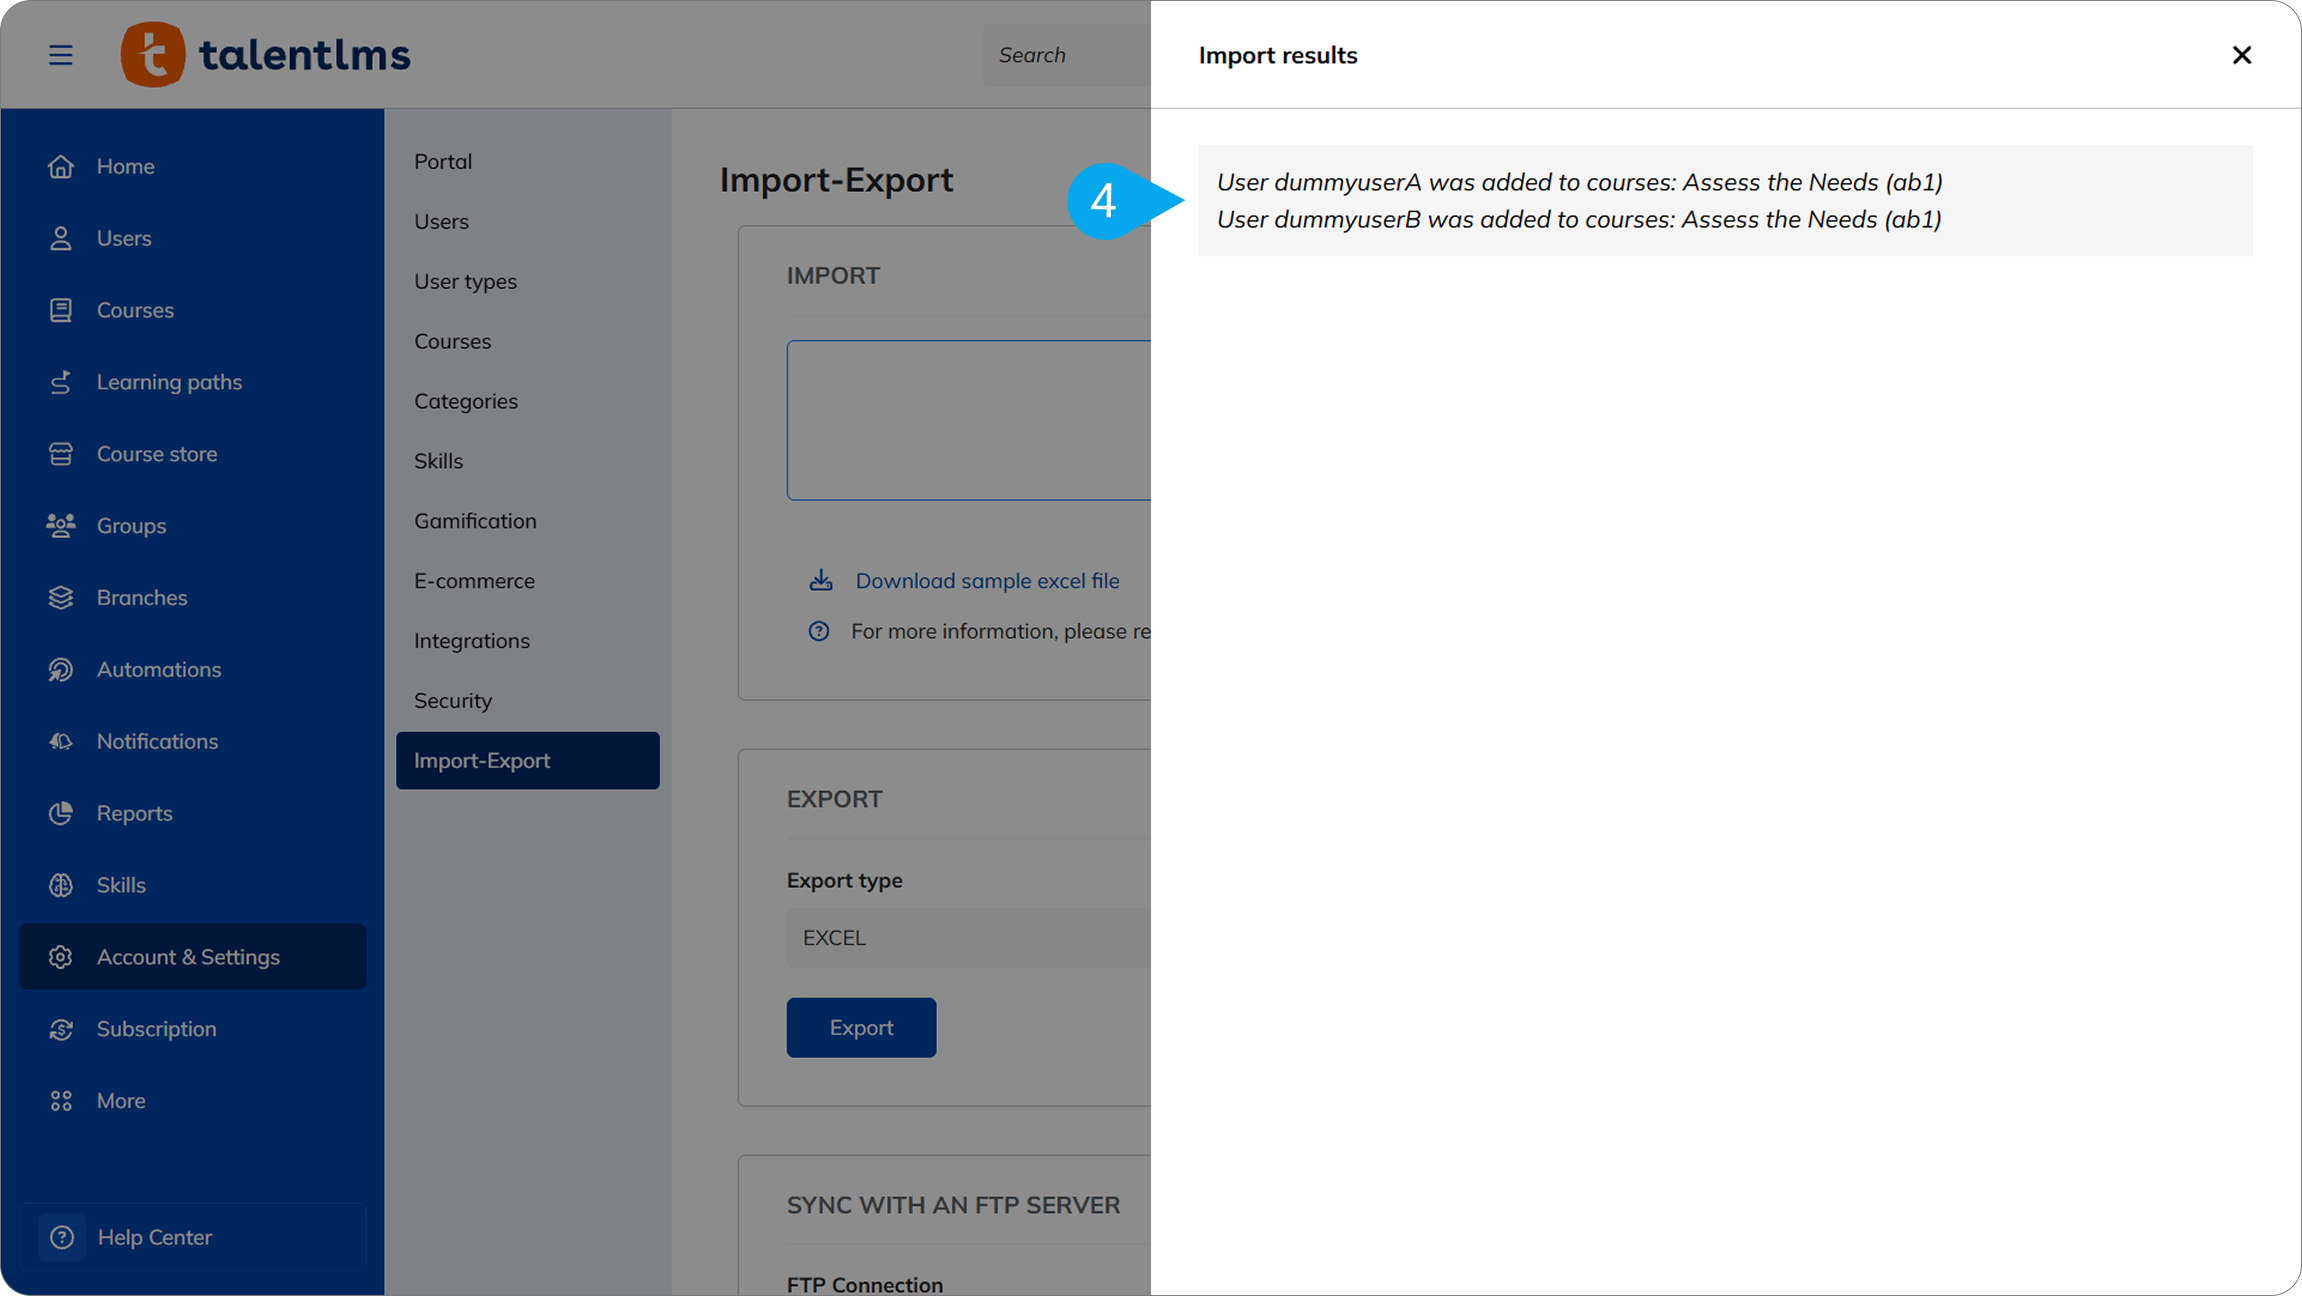This screenshot has height=1296, width=2302.
Task: Close the Import results panel
Action: 2242,55
